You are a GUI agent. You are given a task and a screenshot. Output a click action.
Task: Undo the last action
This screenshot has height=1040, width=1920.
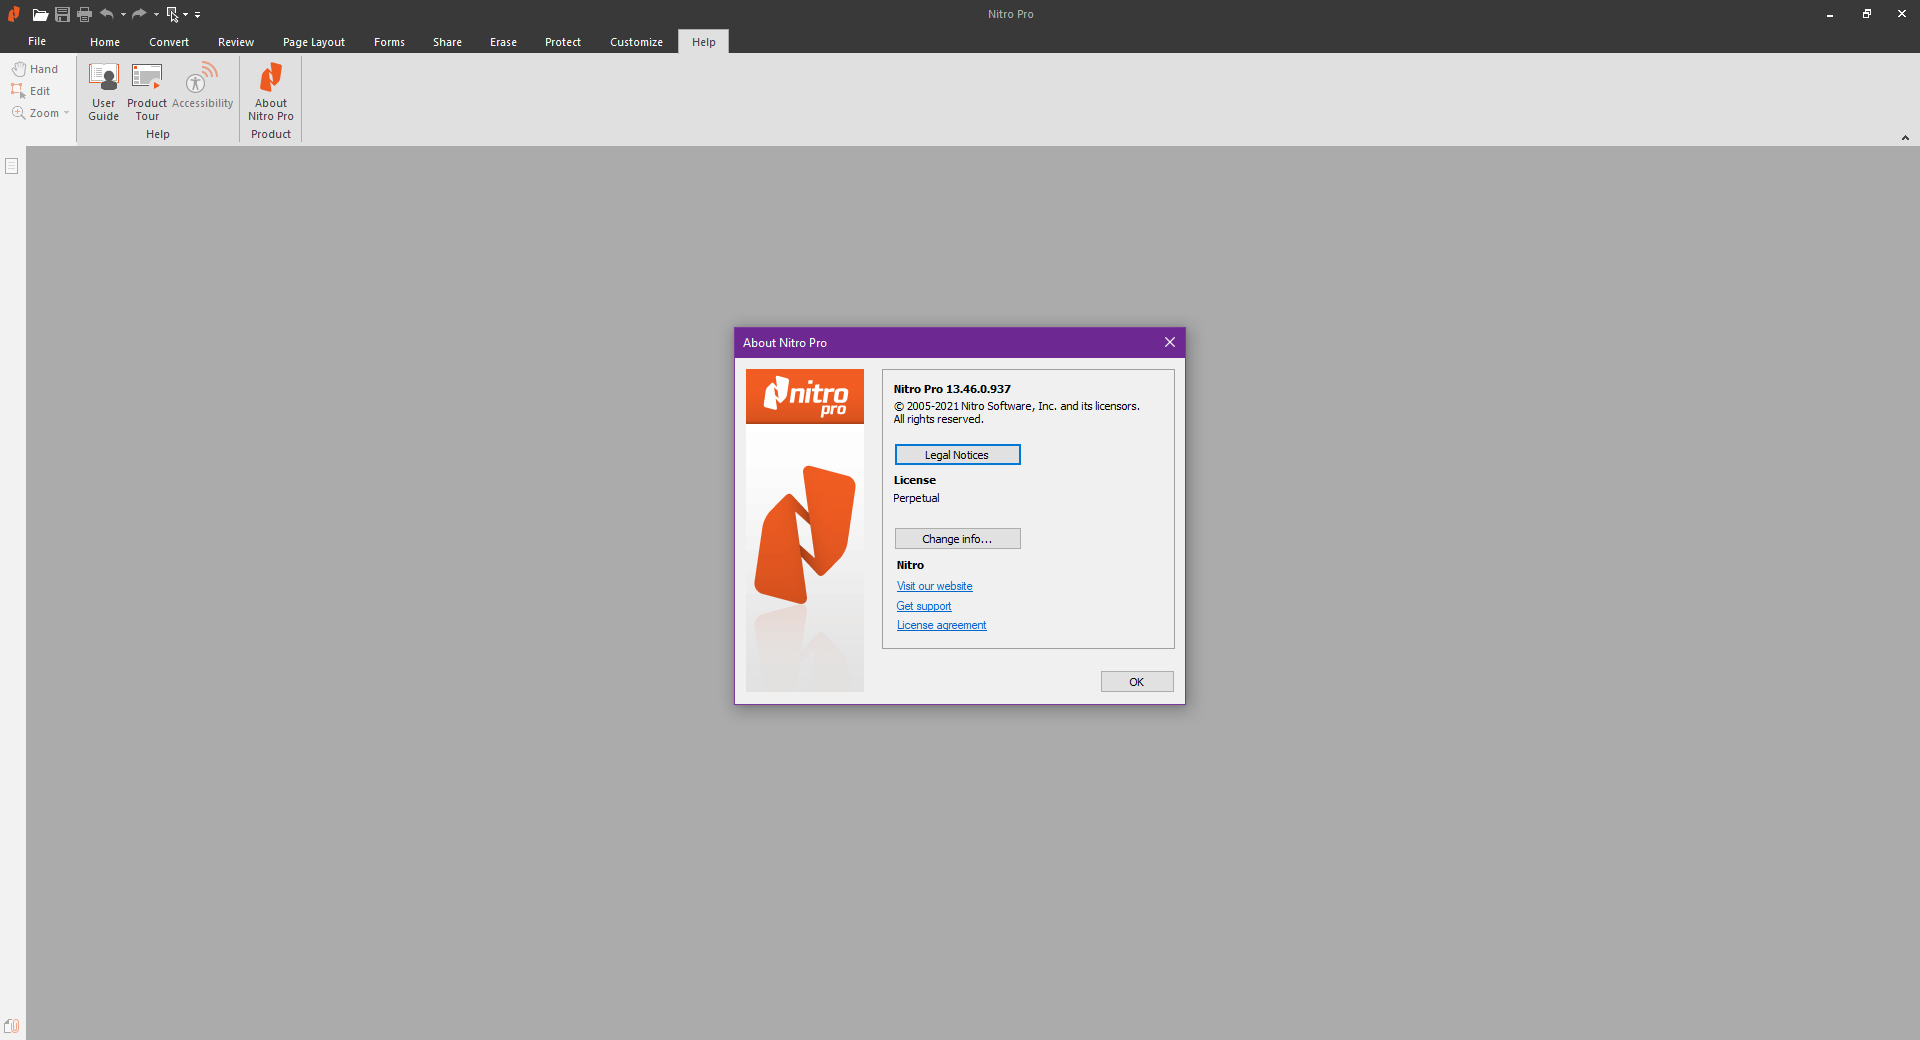click(x=106, y=14)
